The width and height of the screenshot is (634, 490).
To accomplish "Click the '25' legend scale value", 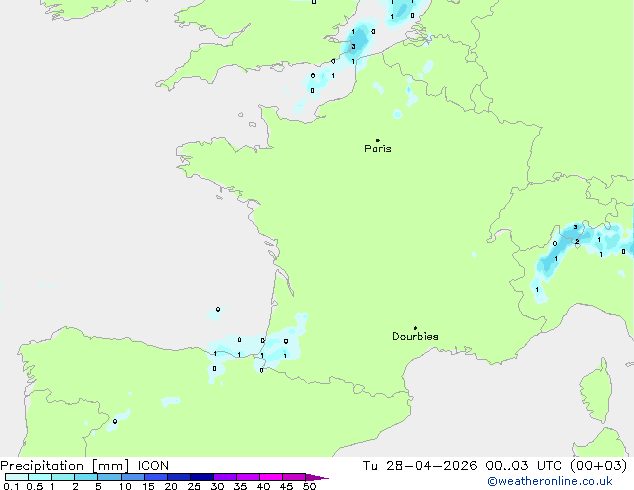I will (x=194, y=486).
